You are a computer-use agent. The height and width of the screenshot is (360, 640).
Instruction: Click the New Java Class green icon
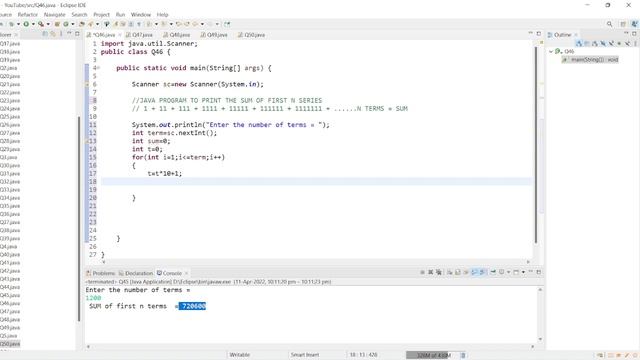(x=66, y=24)
